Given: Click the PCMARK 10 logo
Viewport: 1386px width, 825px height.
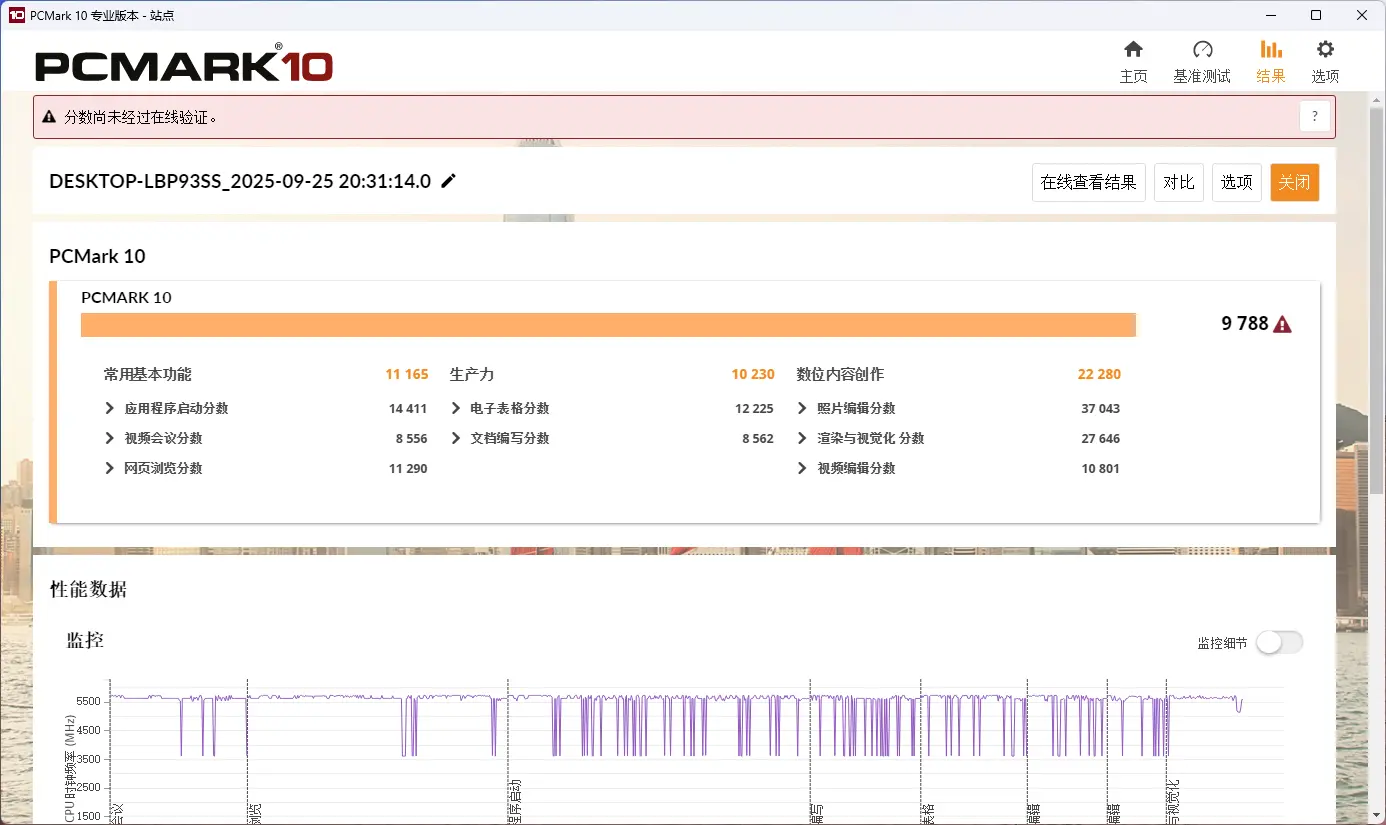Looking at the screenshot, I should pos(184,63).
